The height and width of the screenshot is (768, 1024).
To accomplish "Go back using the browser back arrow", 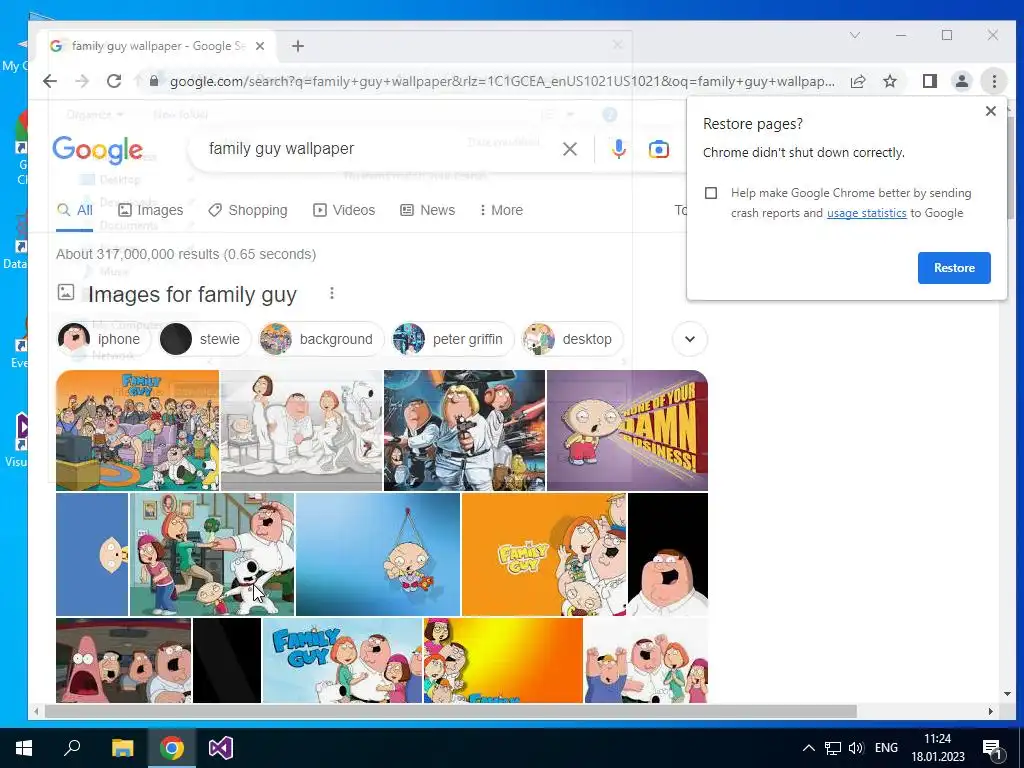I will coord(50,81).
